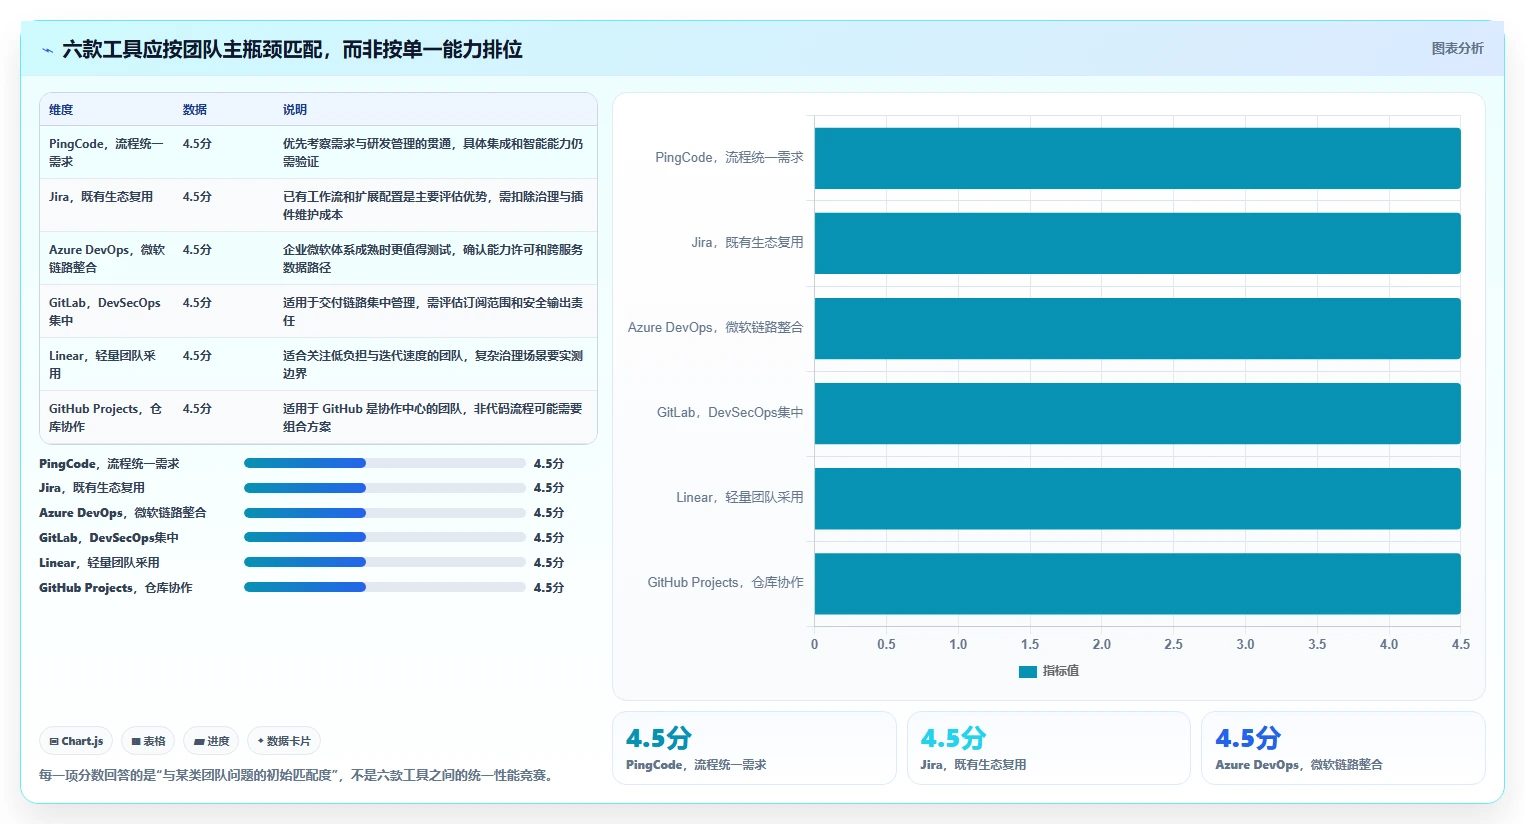Click description starting 企业微软体系成熟时
Screen dimensions: 1525x824
pos(433,258)
